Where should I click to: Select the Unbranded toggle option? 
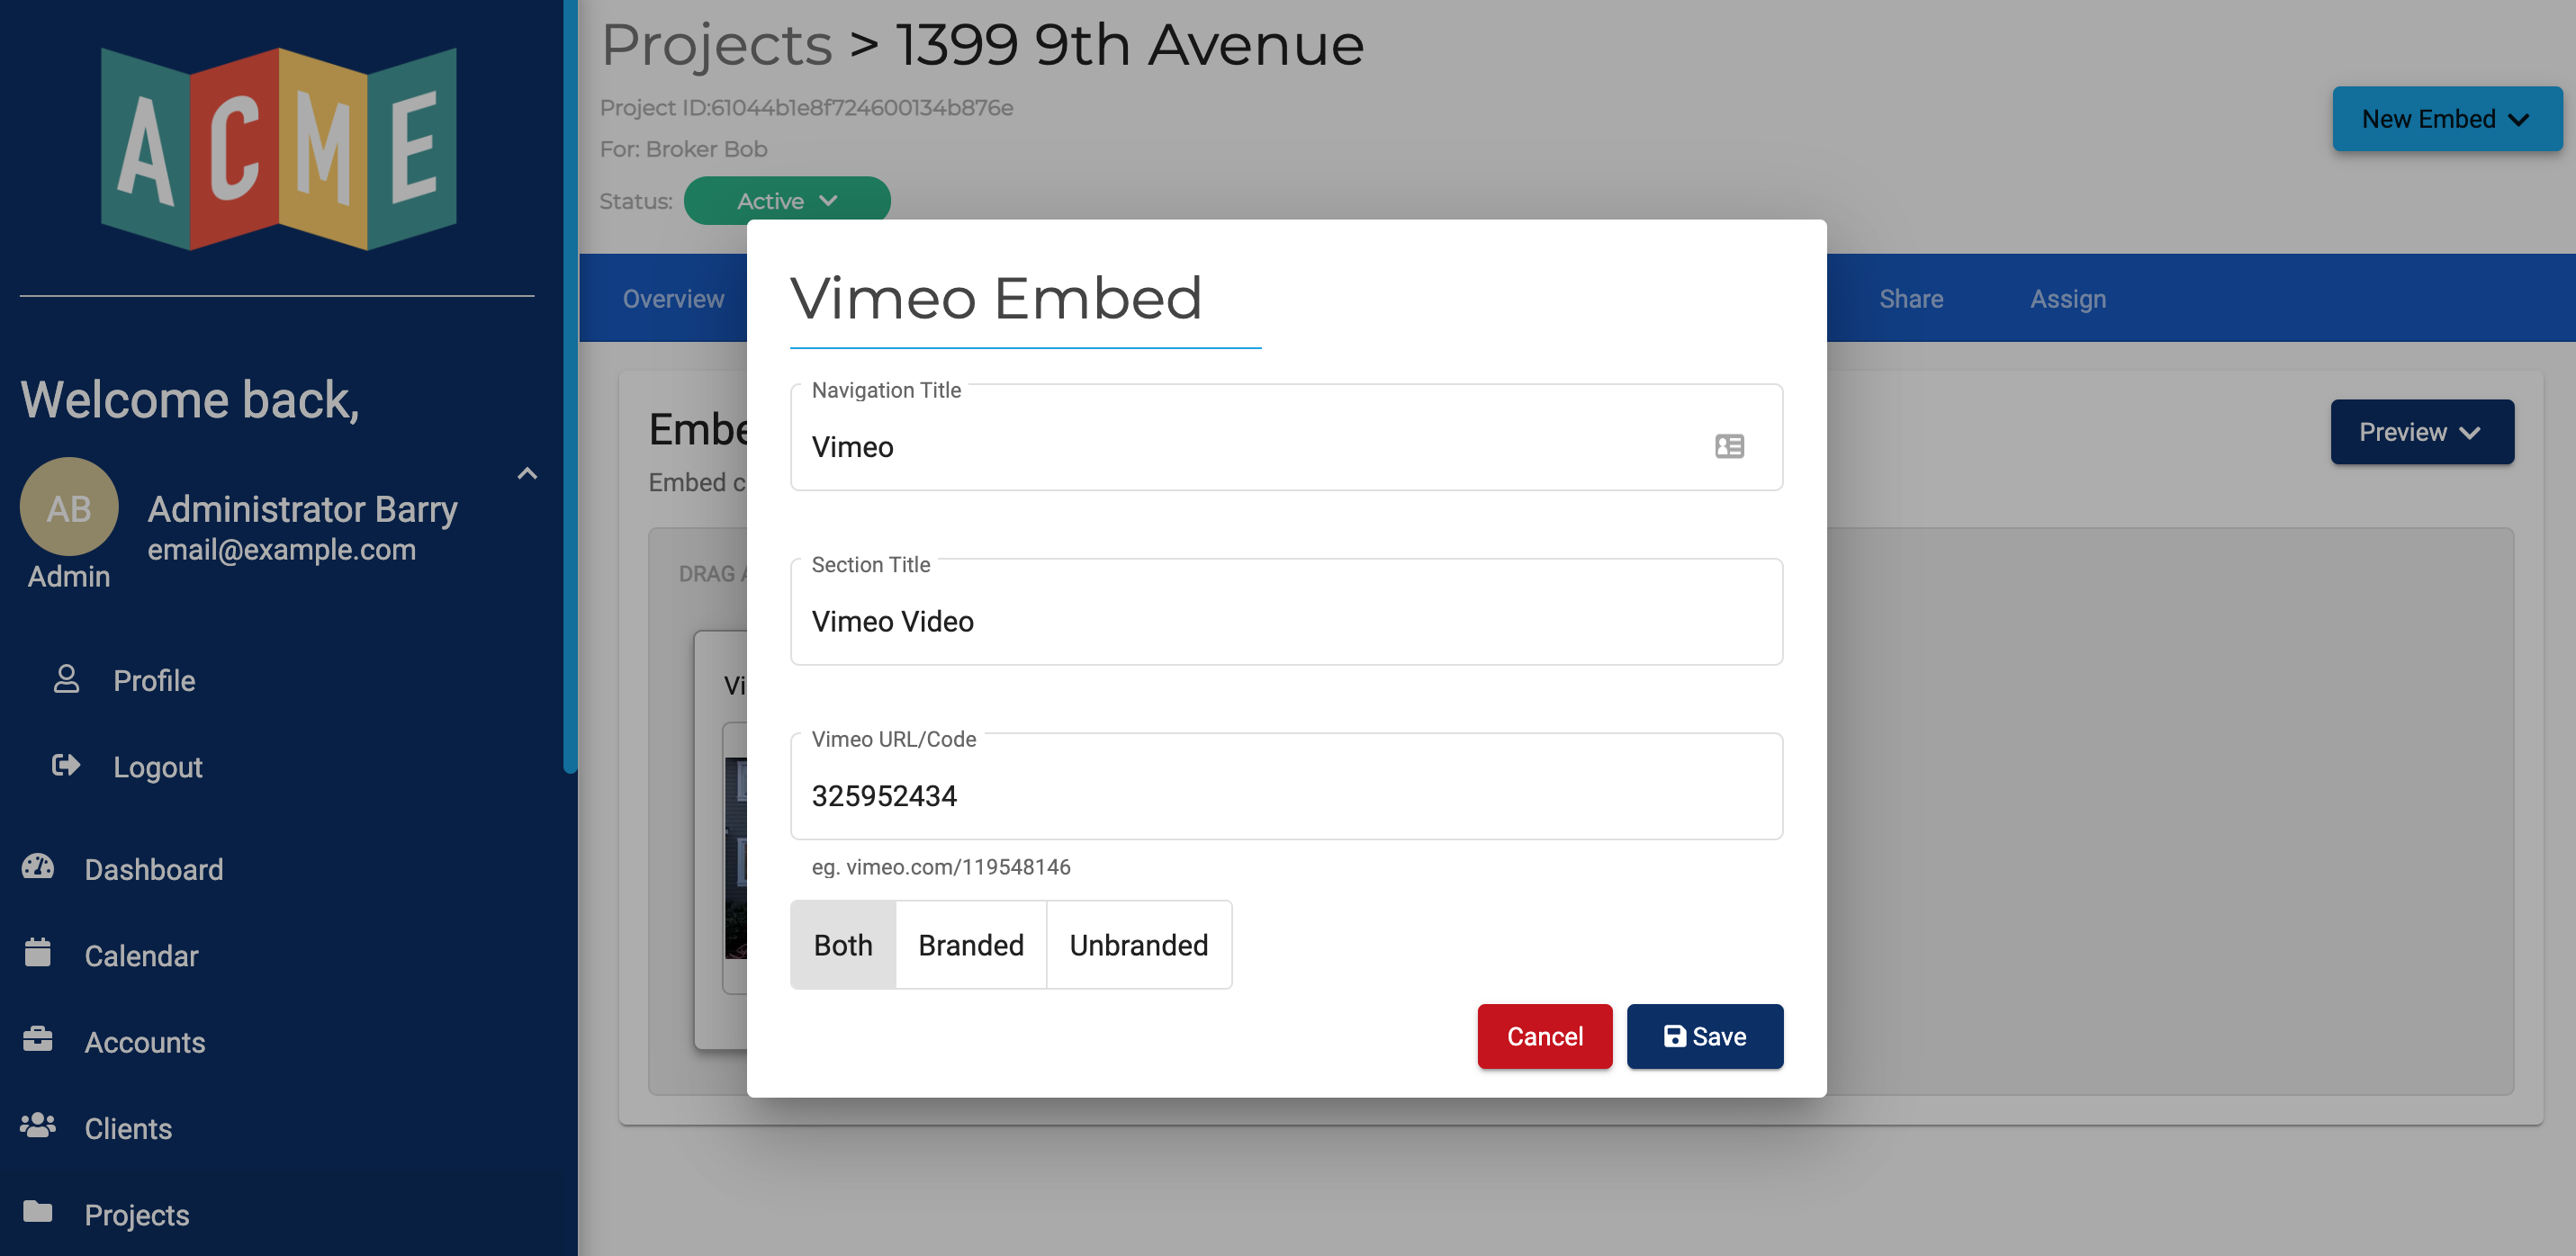point(1139,944)
